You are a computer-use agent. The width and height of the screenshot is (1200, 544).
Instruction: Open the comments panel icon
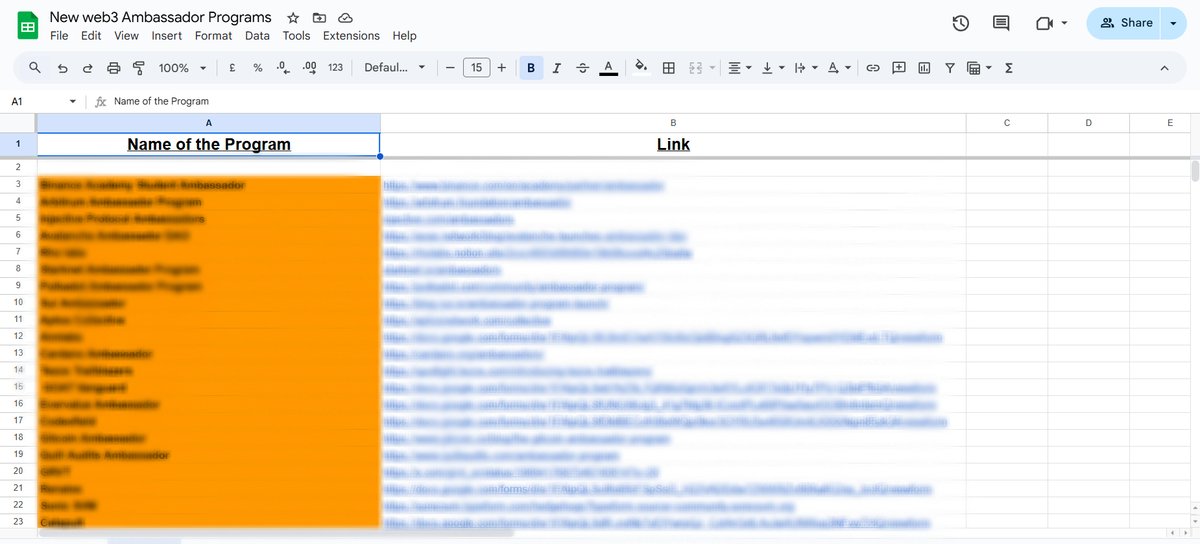coord(1001,23)
